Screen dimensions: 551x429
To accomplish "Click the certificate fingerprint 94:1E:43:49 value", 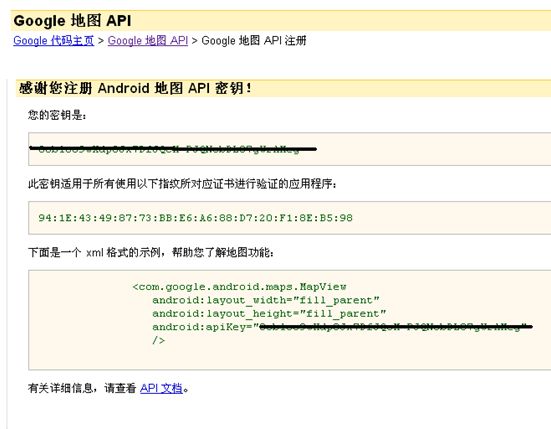I will [x=195, y=218].
